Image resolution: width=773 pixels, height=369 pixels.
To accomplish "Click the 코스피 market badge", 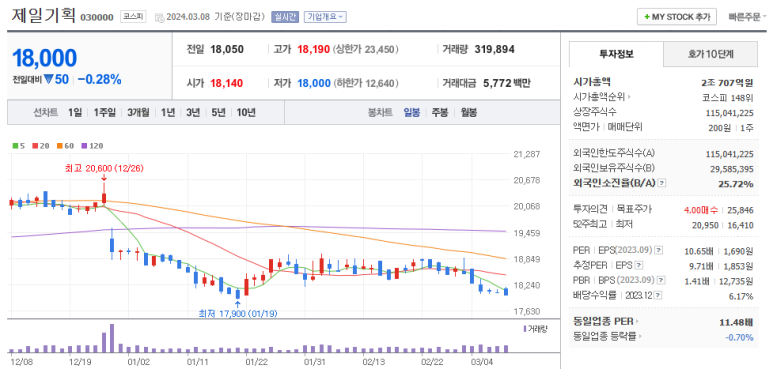I will tap(133, 16).
